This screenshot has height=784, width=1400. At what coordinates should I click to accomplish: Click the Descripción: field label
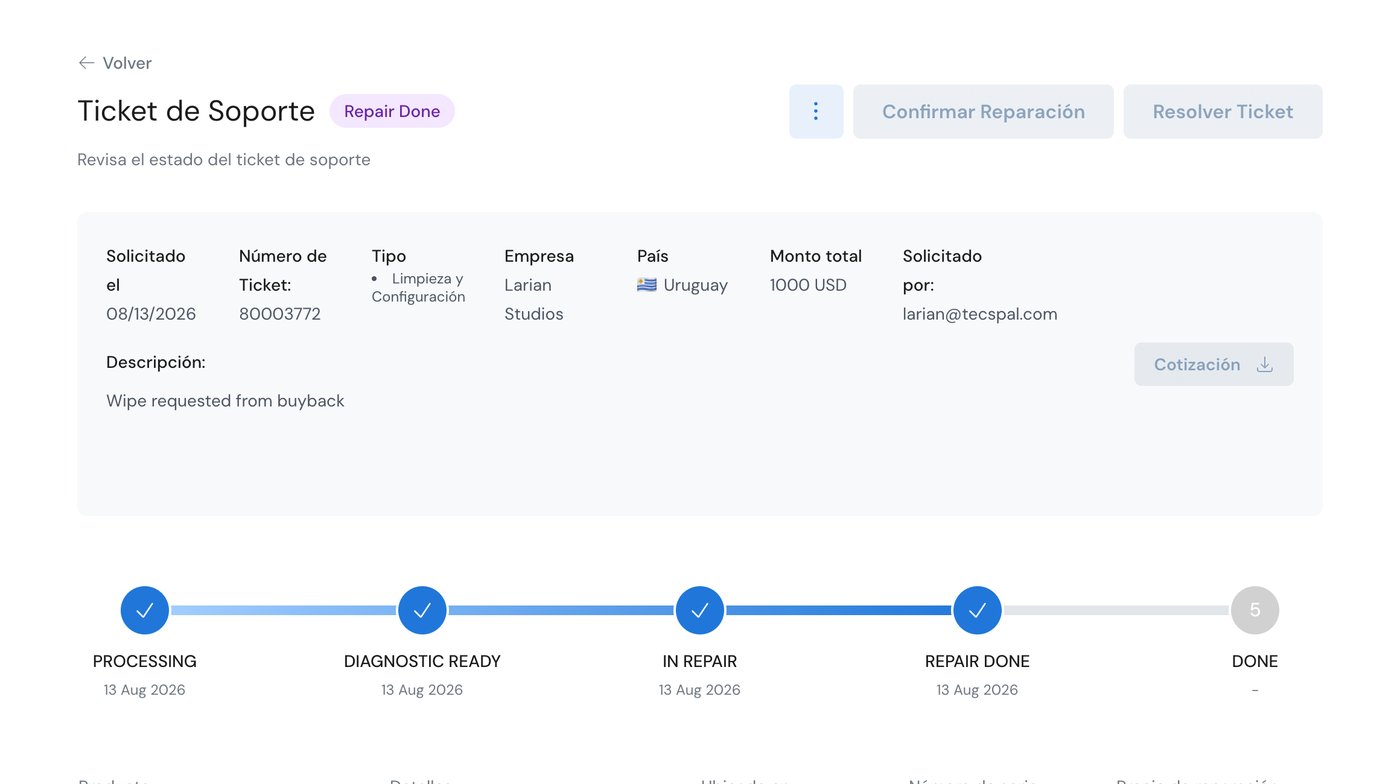[x=156, y=362]
